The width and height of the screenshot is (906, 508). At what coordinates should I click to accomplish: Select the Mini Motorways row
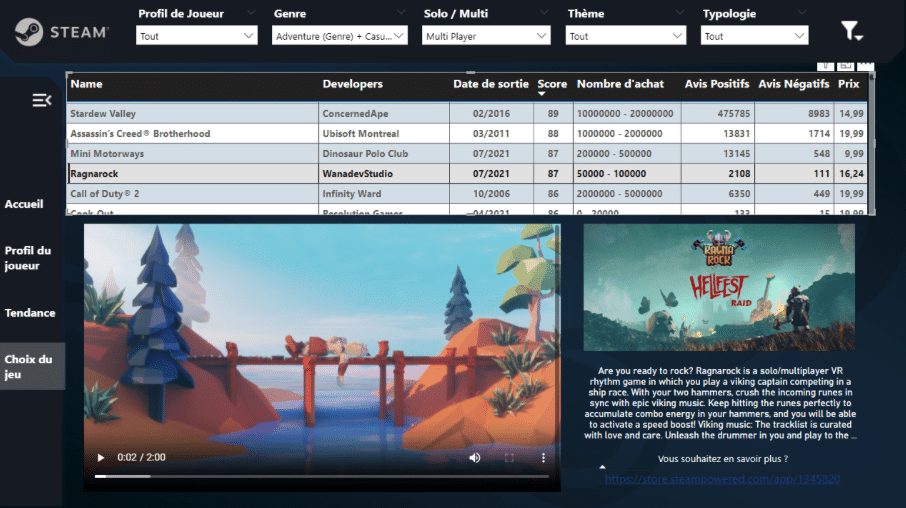point(467,154)
